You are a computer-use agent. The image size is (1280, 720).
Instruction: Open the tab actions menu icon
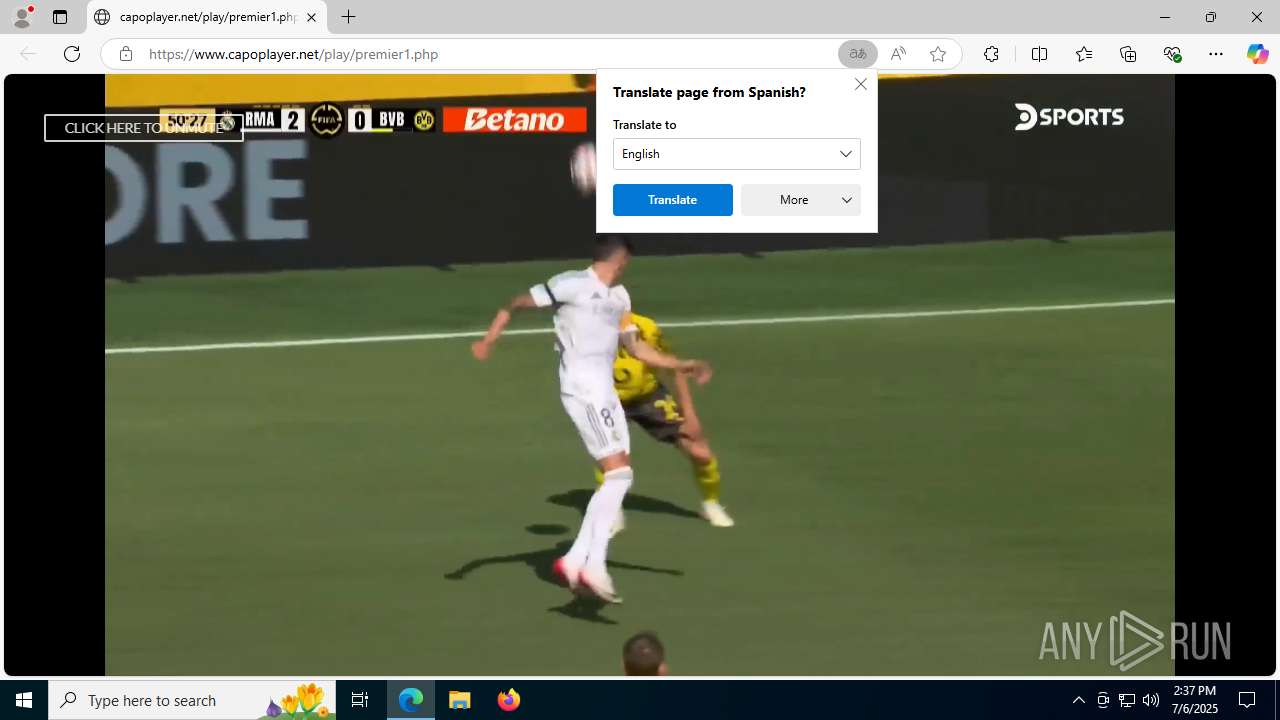pos(60,17)
